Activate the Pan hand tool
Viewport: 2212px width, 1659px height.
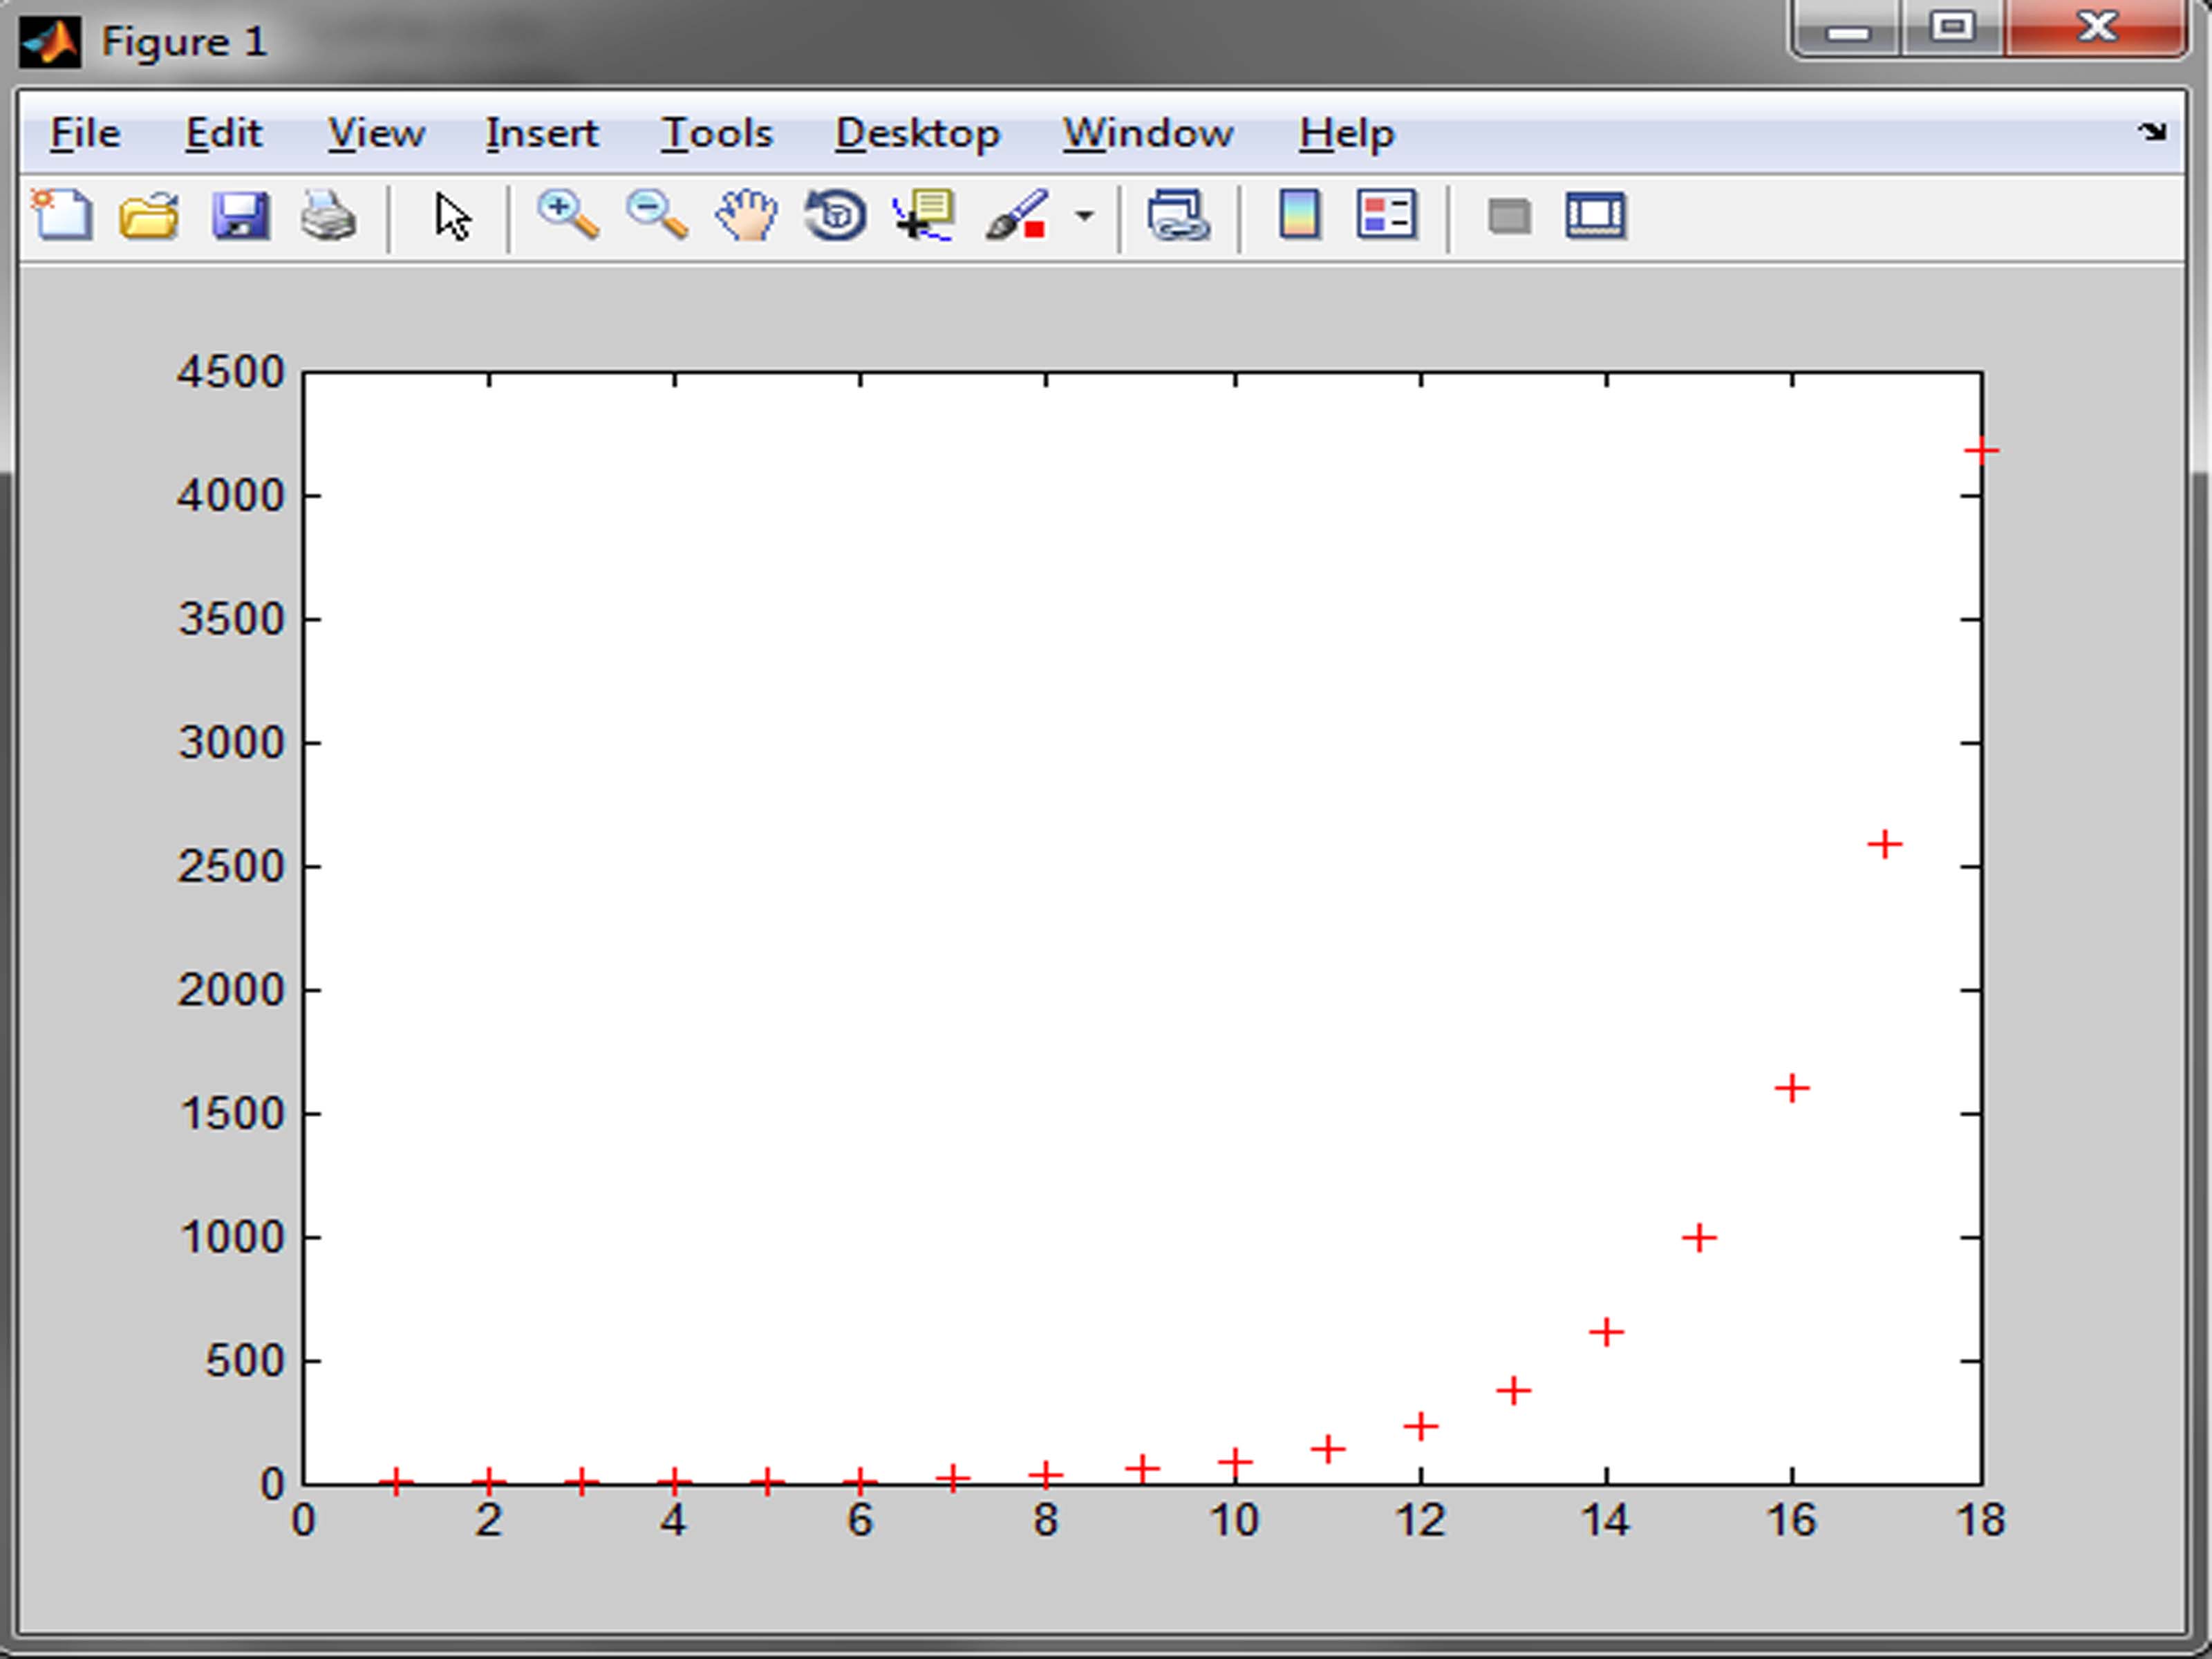pyautogui.click(x=746, y=215)
